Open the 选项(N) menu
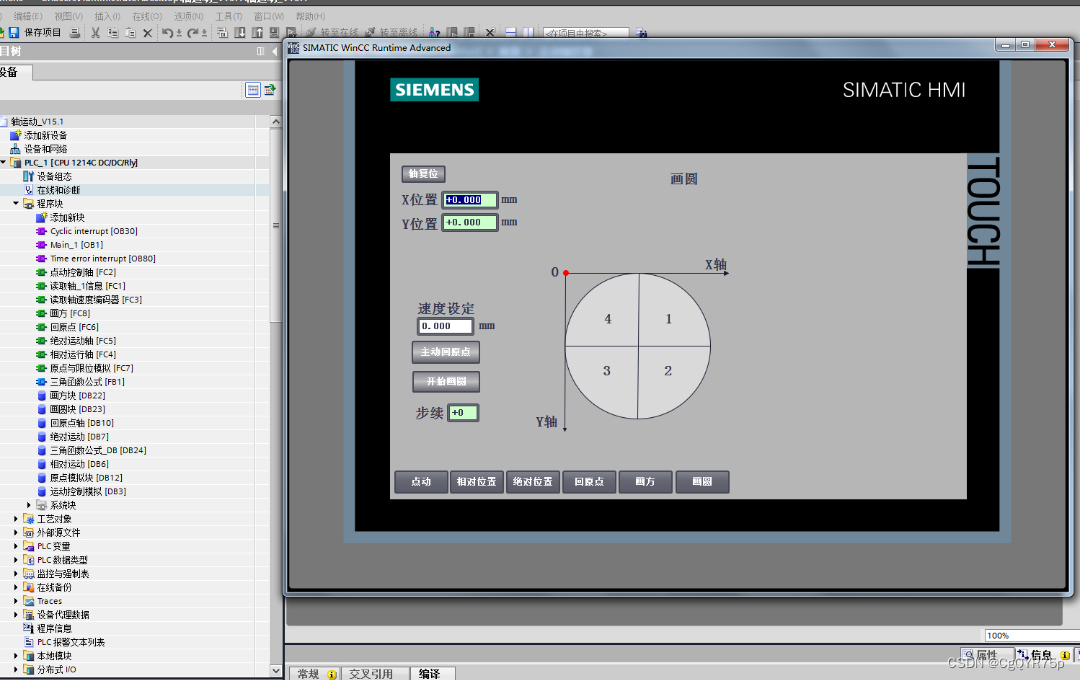 click(x=188, y=16)
